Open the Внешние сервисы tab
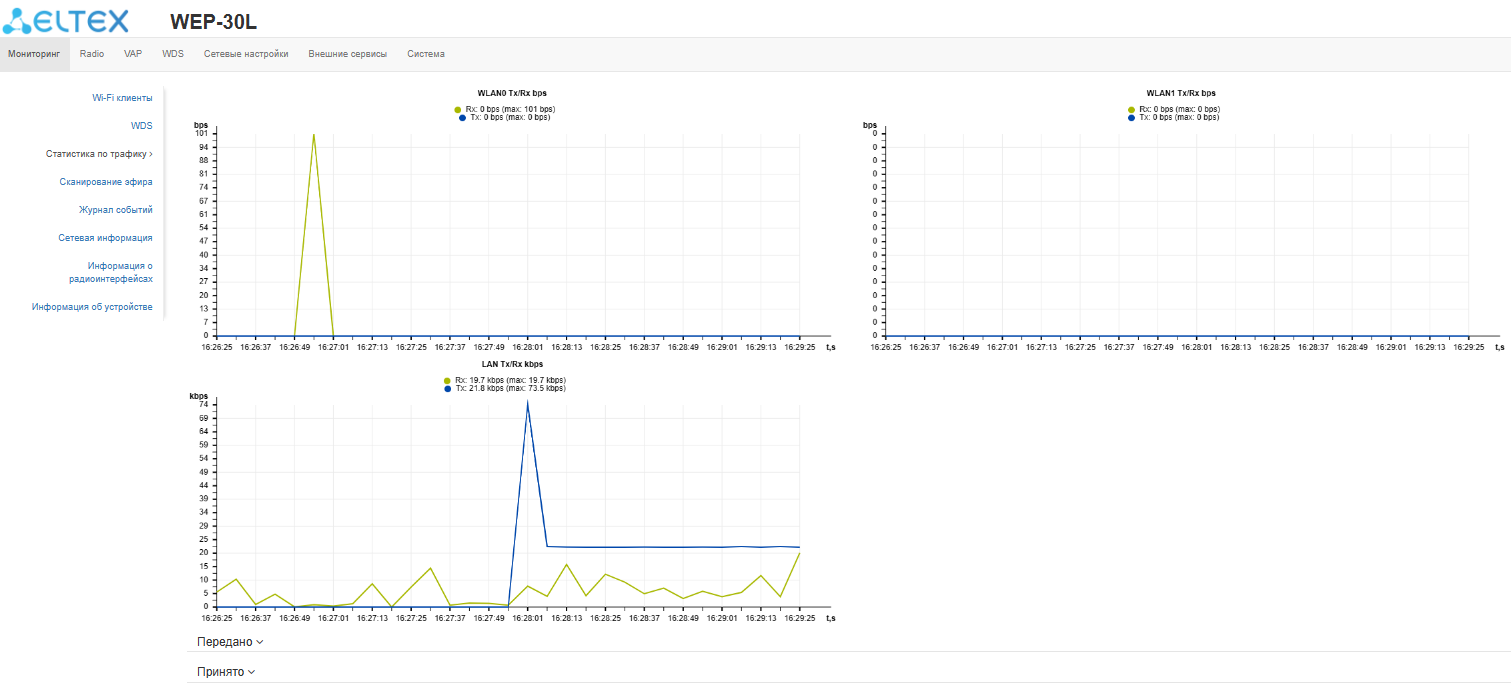 pos(348,54)
